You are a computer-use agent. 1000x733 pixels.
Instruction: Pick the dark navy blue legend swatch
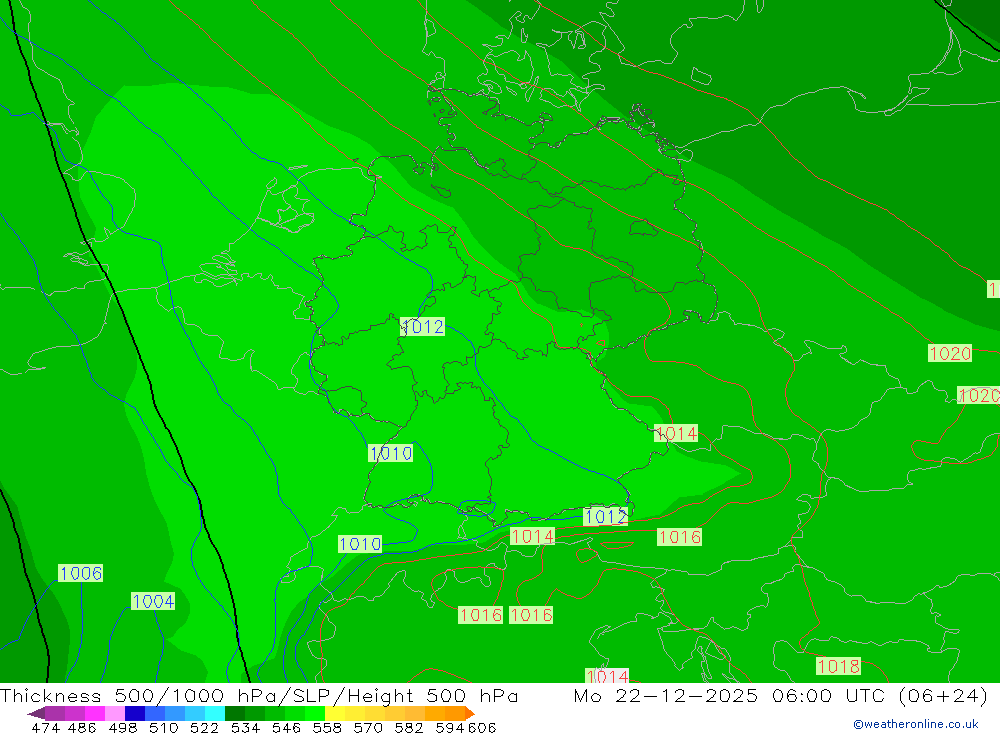[135, 713]
